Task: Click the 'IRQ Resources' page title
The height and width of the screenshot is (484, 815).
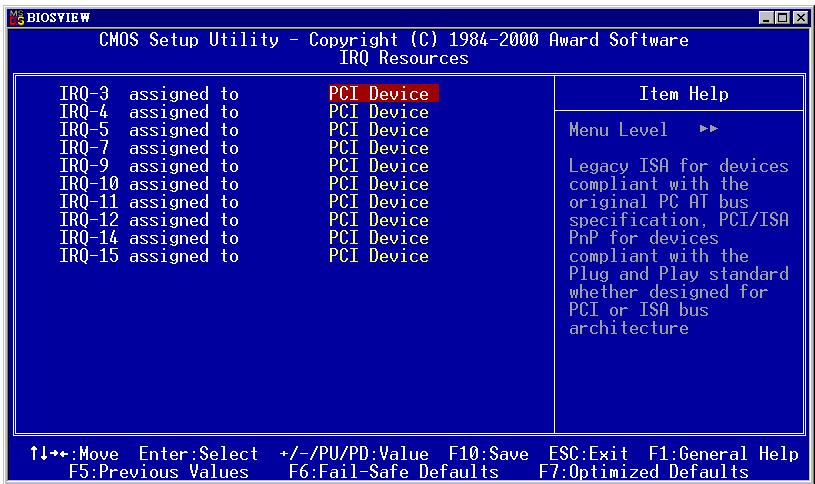Action: point(404,58)
